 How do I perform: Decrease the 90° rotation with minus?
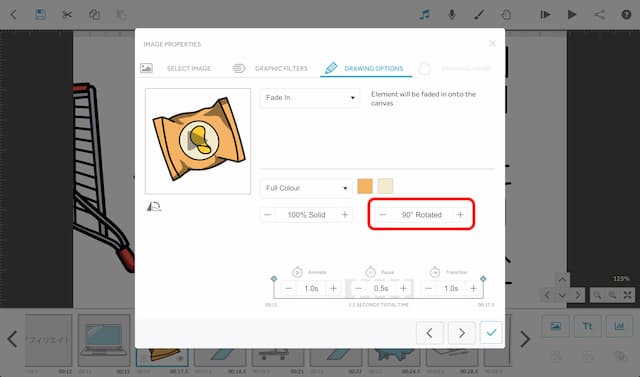coord(383,215)
